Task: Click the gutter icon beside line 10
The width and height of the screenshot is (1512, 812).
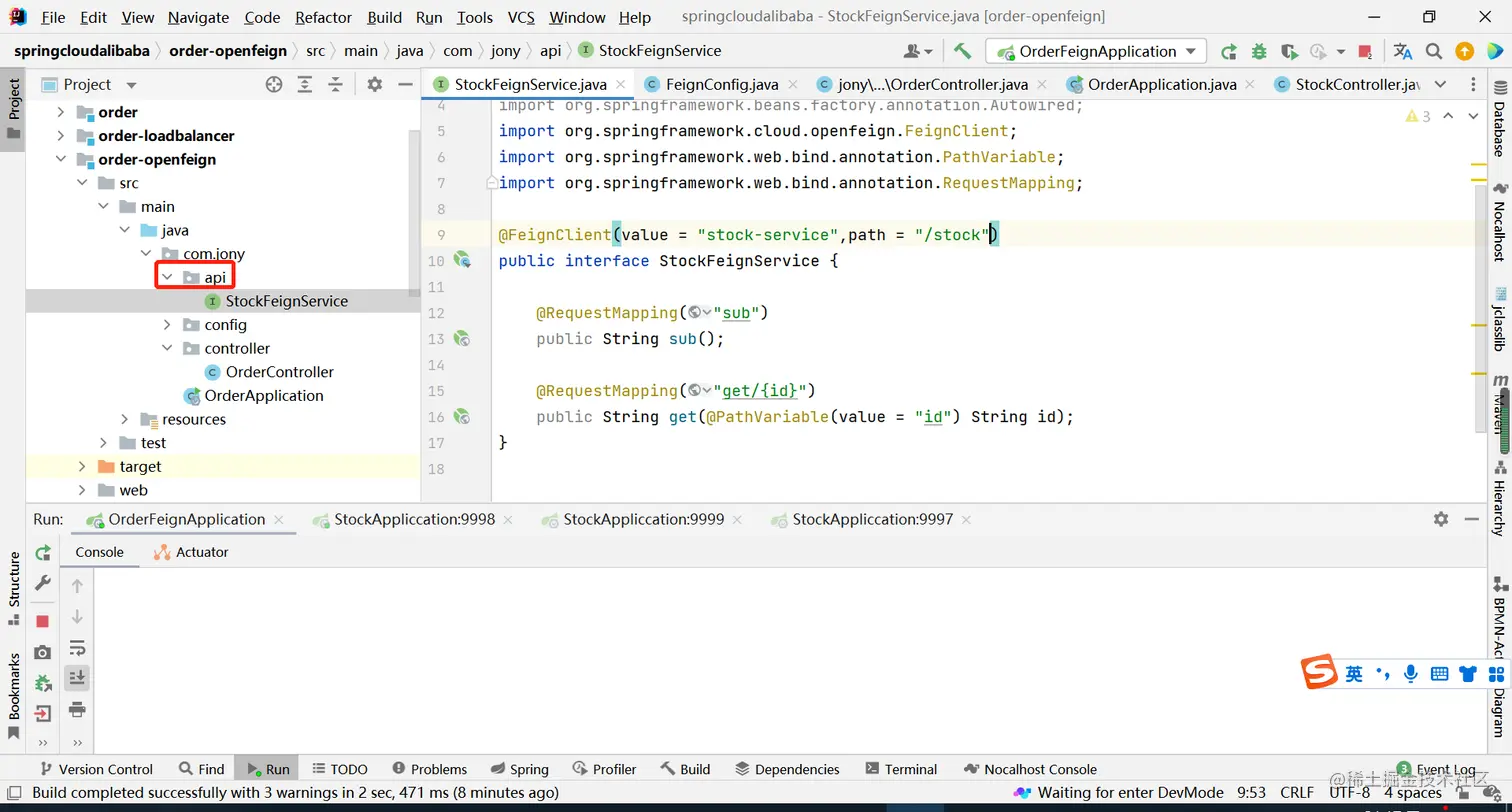Action: click(x=462, y=260)
